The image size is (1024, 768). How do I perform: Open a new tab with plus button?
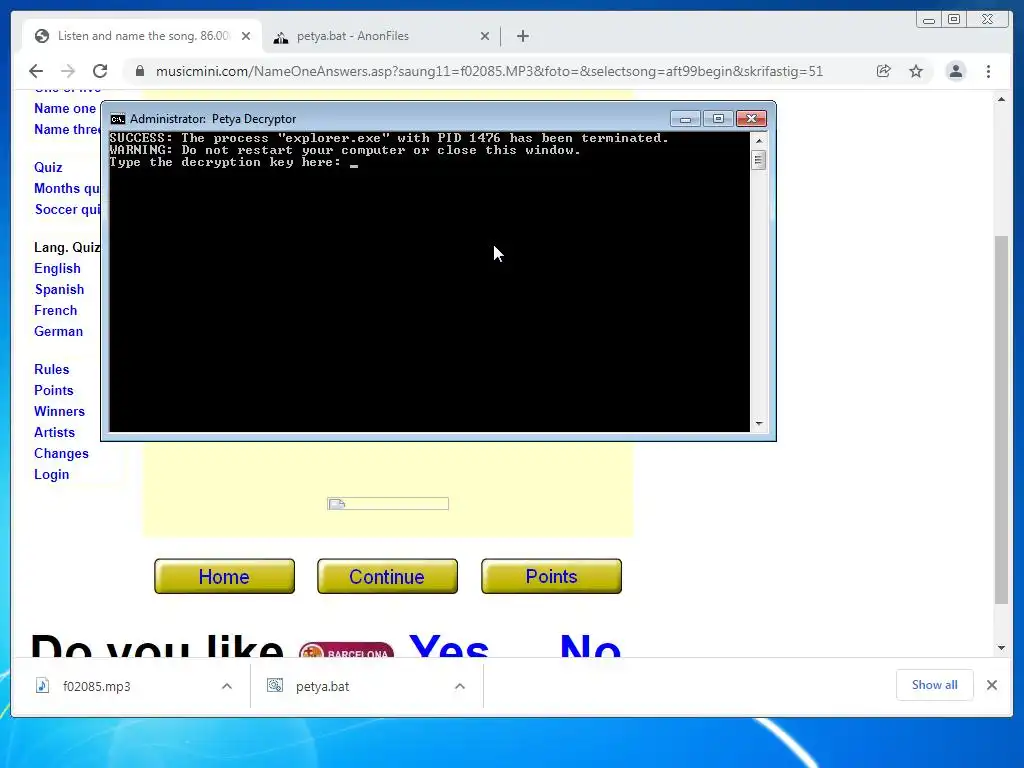tap(522, 36)
